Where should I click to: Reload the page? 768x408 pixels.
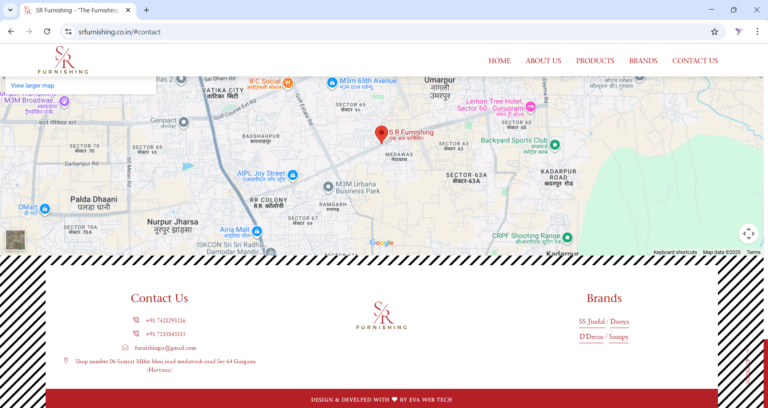pyautogui.click(x=47, y=31)
